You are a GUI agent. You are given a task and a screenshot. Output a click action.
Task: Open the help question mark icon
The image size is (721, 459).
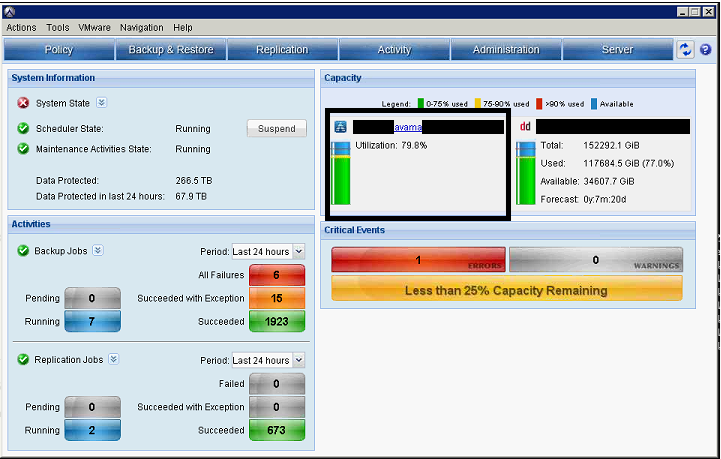(x=706, y=50)
